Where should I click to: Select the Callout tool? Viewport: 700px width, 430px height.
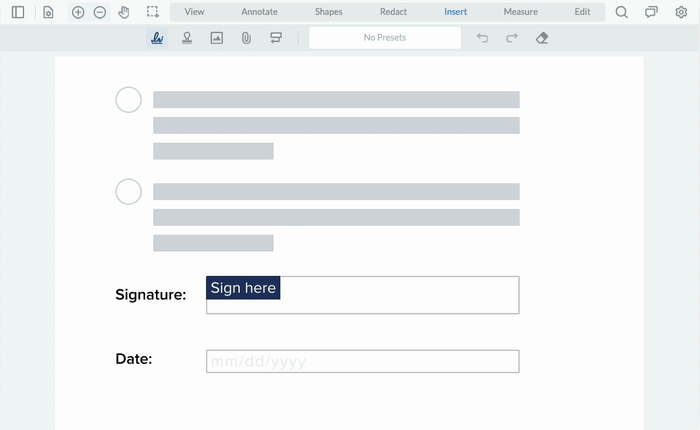(x=276, y=38)
